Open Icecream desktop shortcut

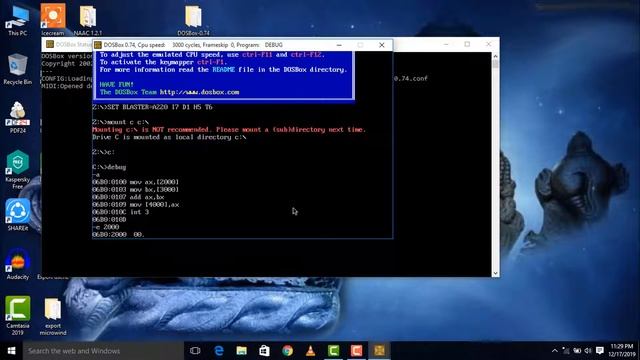[53, 20]
